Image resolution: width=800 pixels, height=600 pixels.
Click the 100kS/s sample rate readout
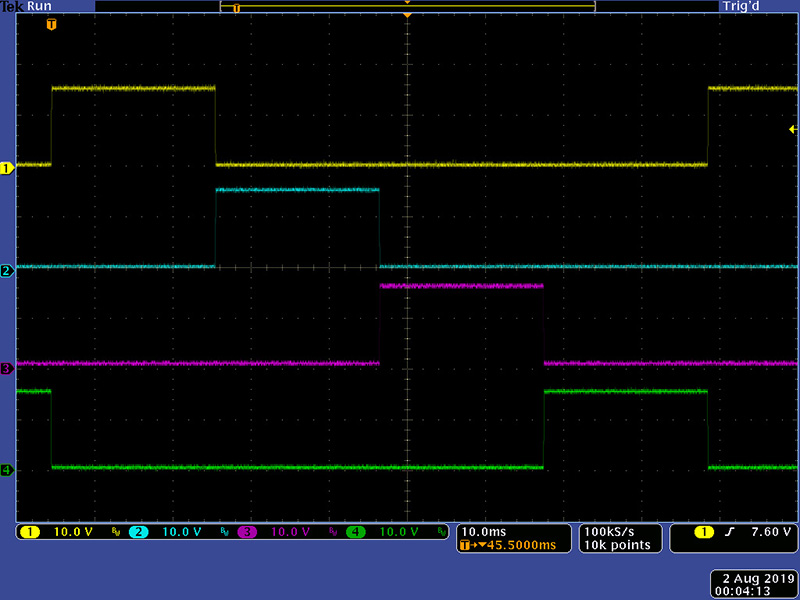click(x=608, y=530)
